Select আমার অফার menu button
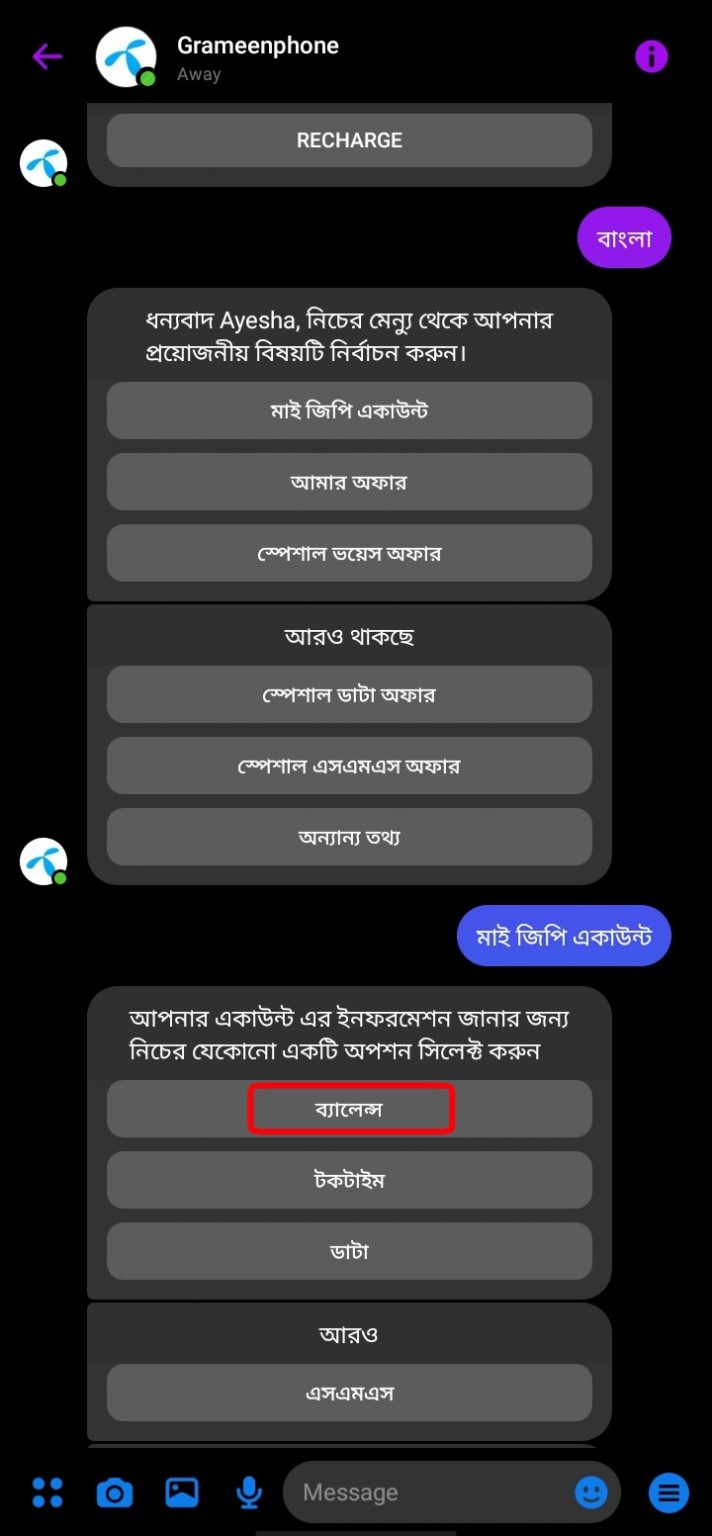 point(349,481)
